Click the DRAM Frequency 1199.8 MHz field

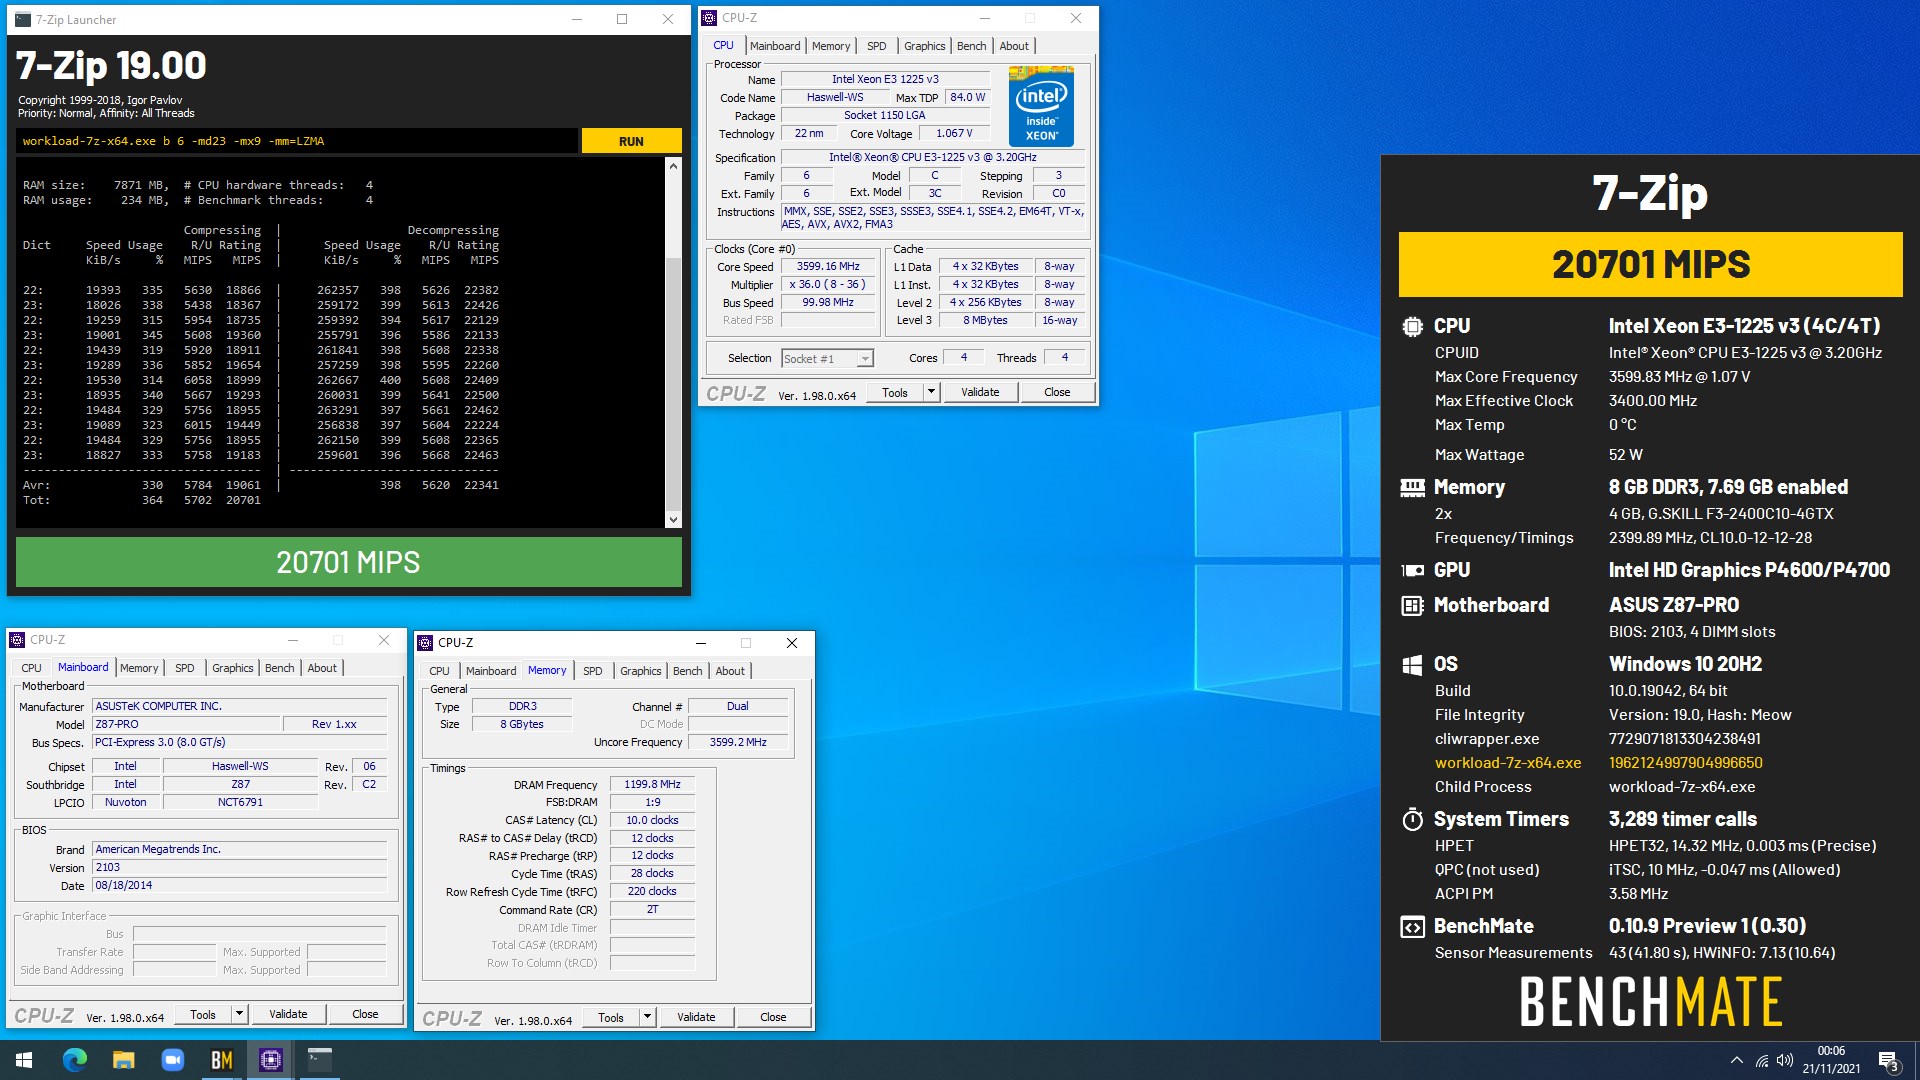[652, 785]
